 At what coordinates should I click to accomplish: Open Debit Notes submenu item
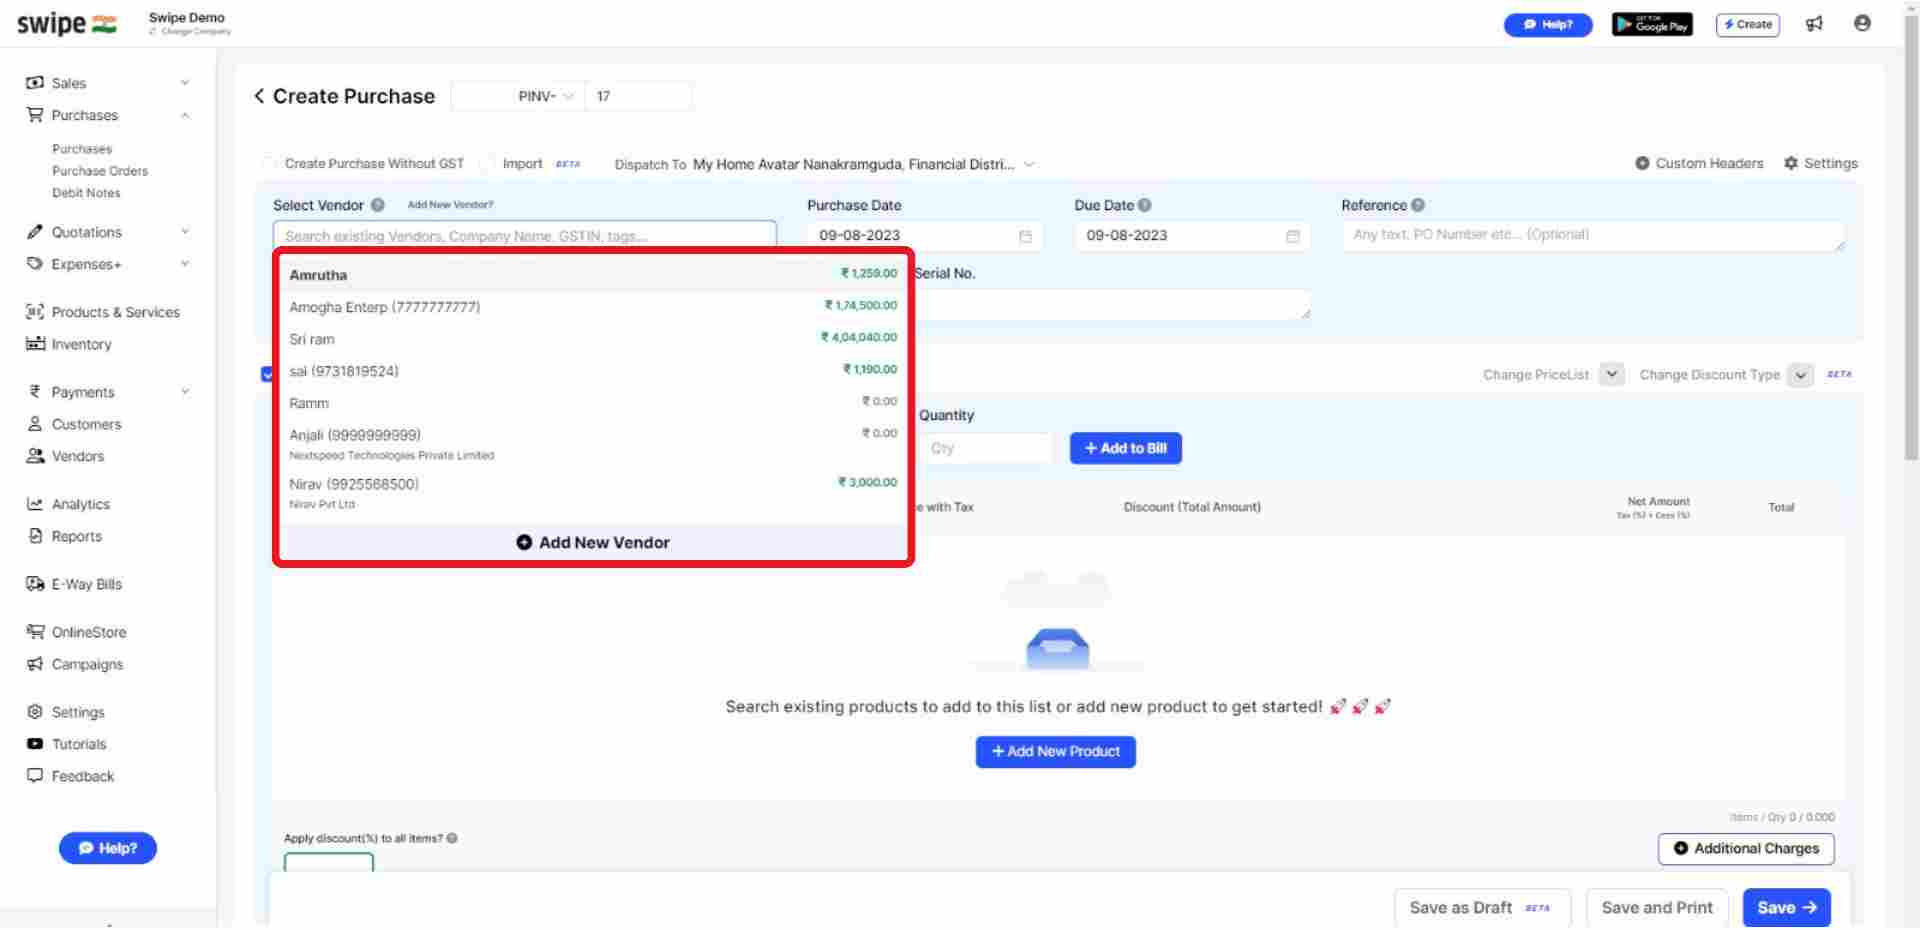pos(86,193)
